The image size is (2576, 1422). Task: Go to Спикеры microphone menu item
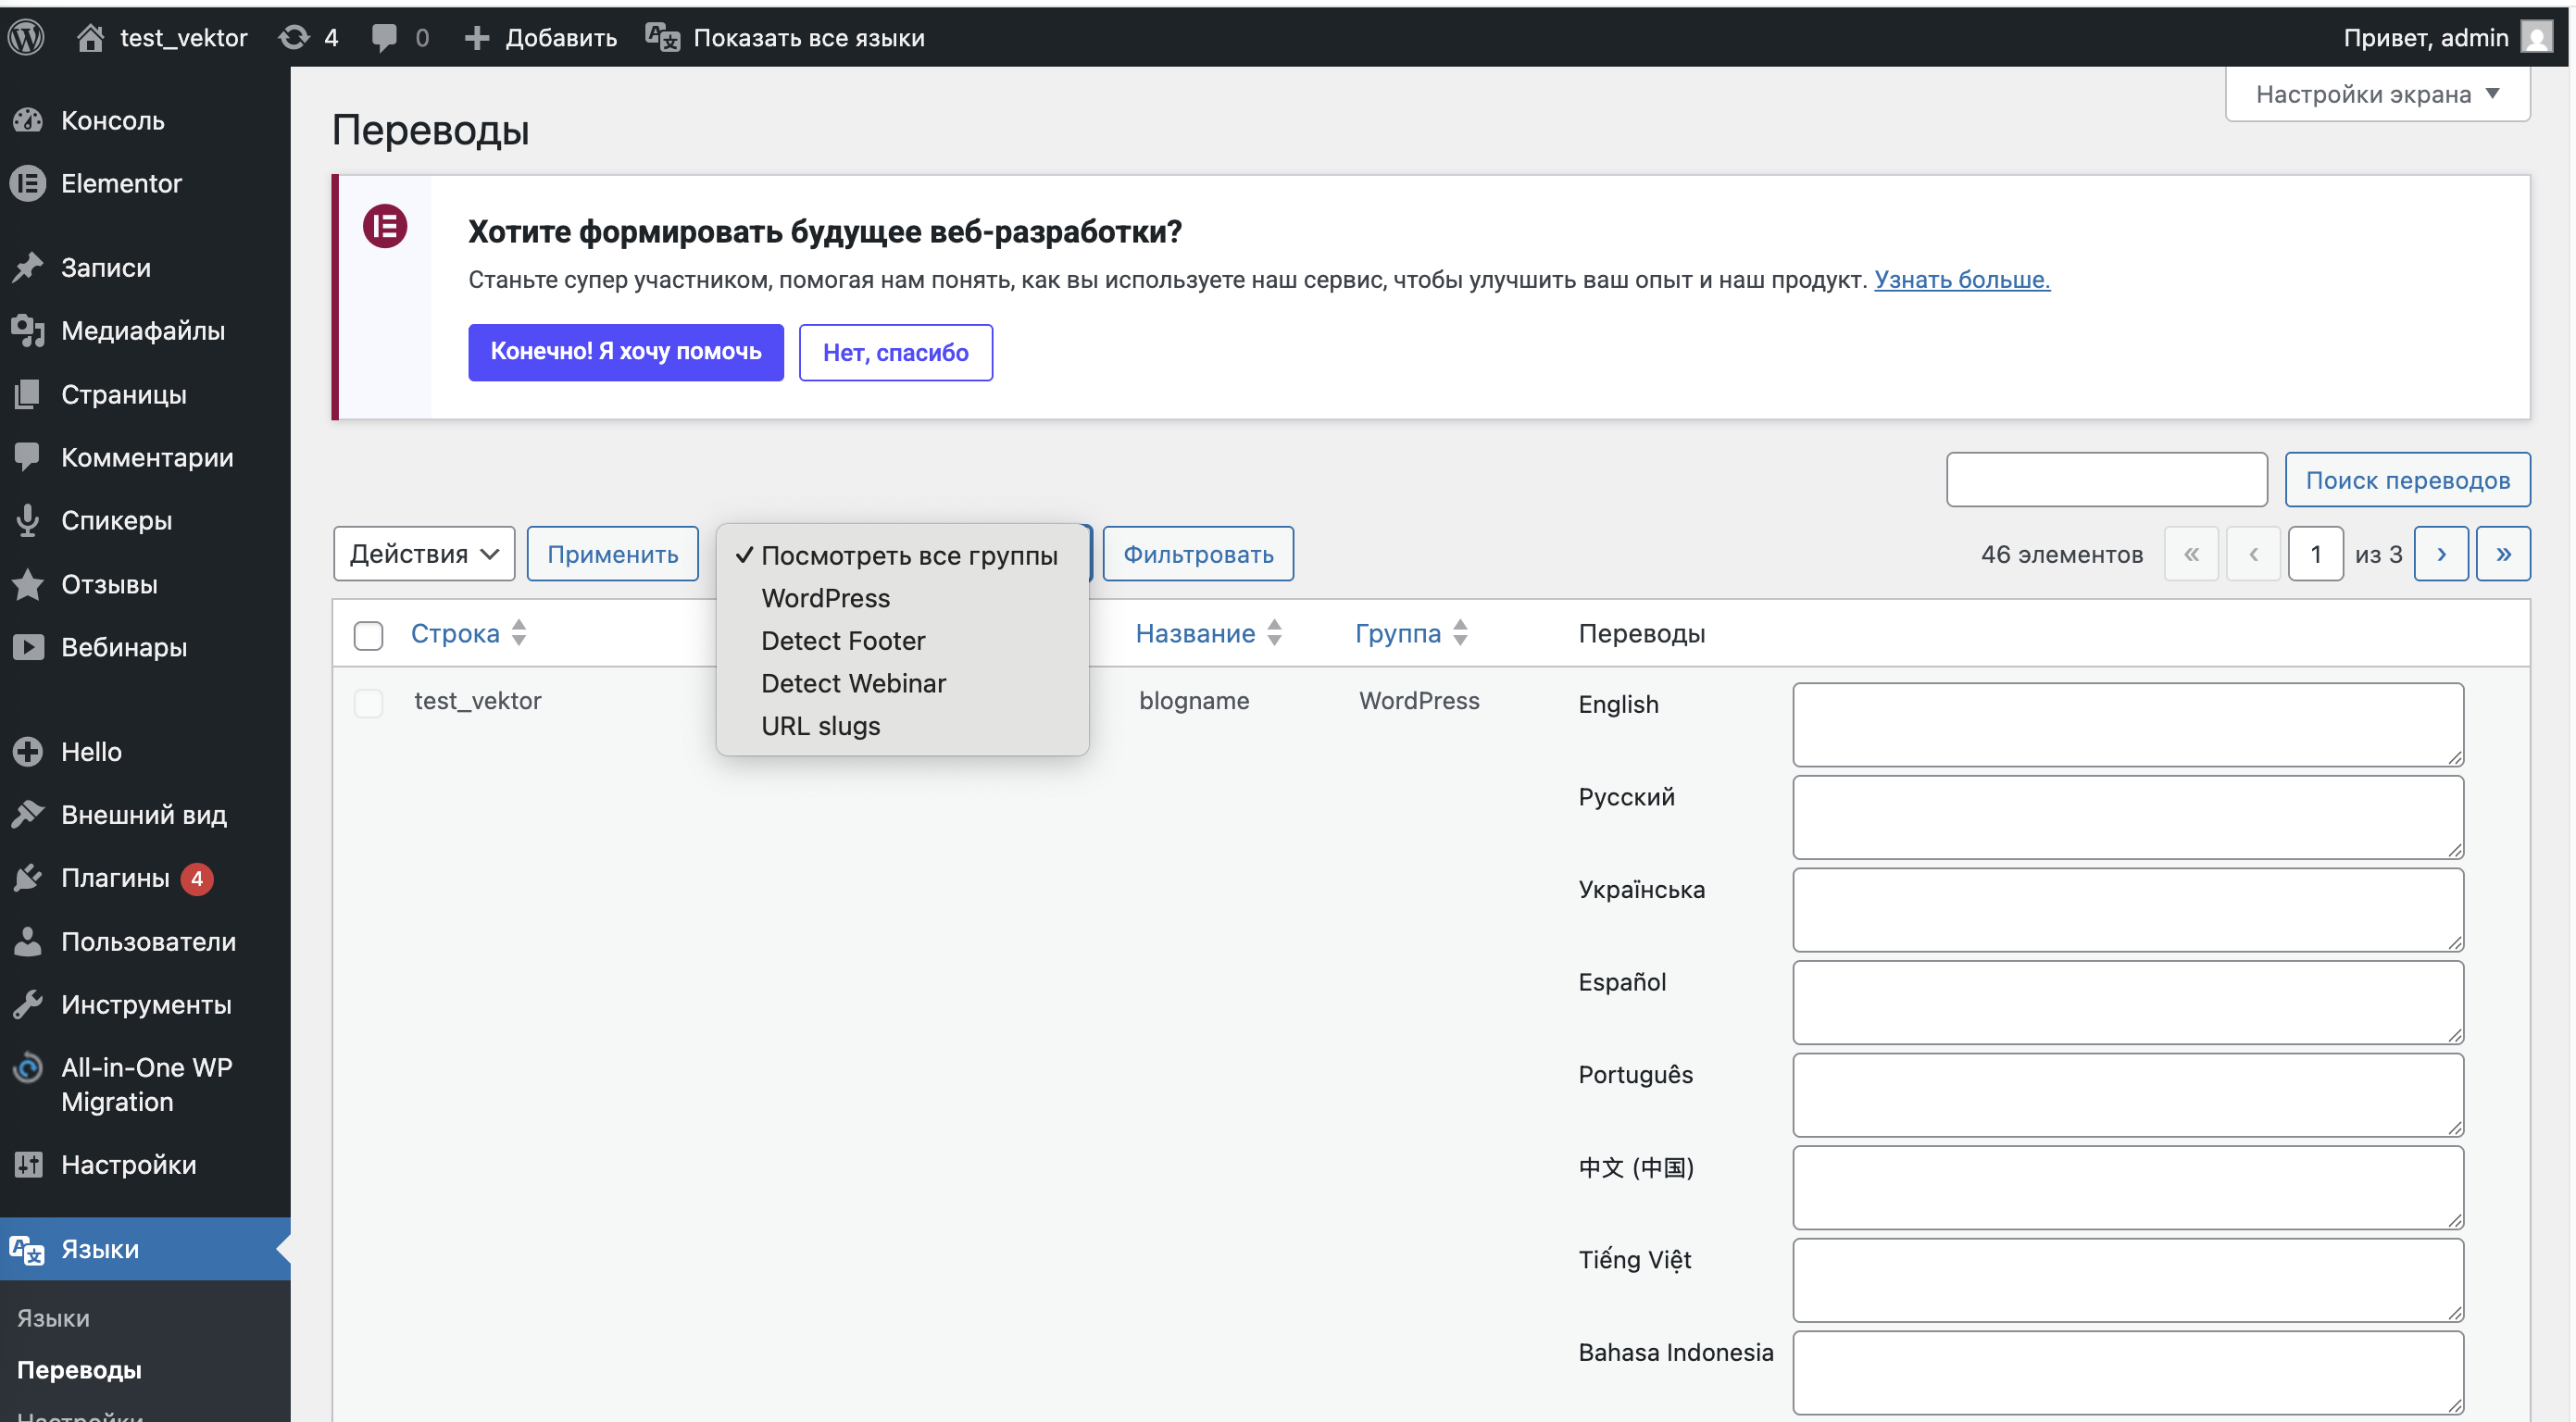116,520
